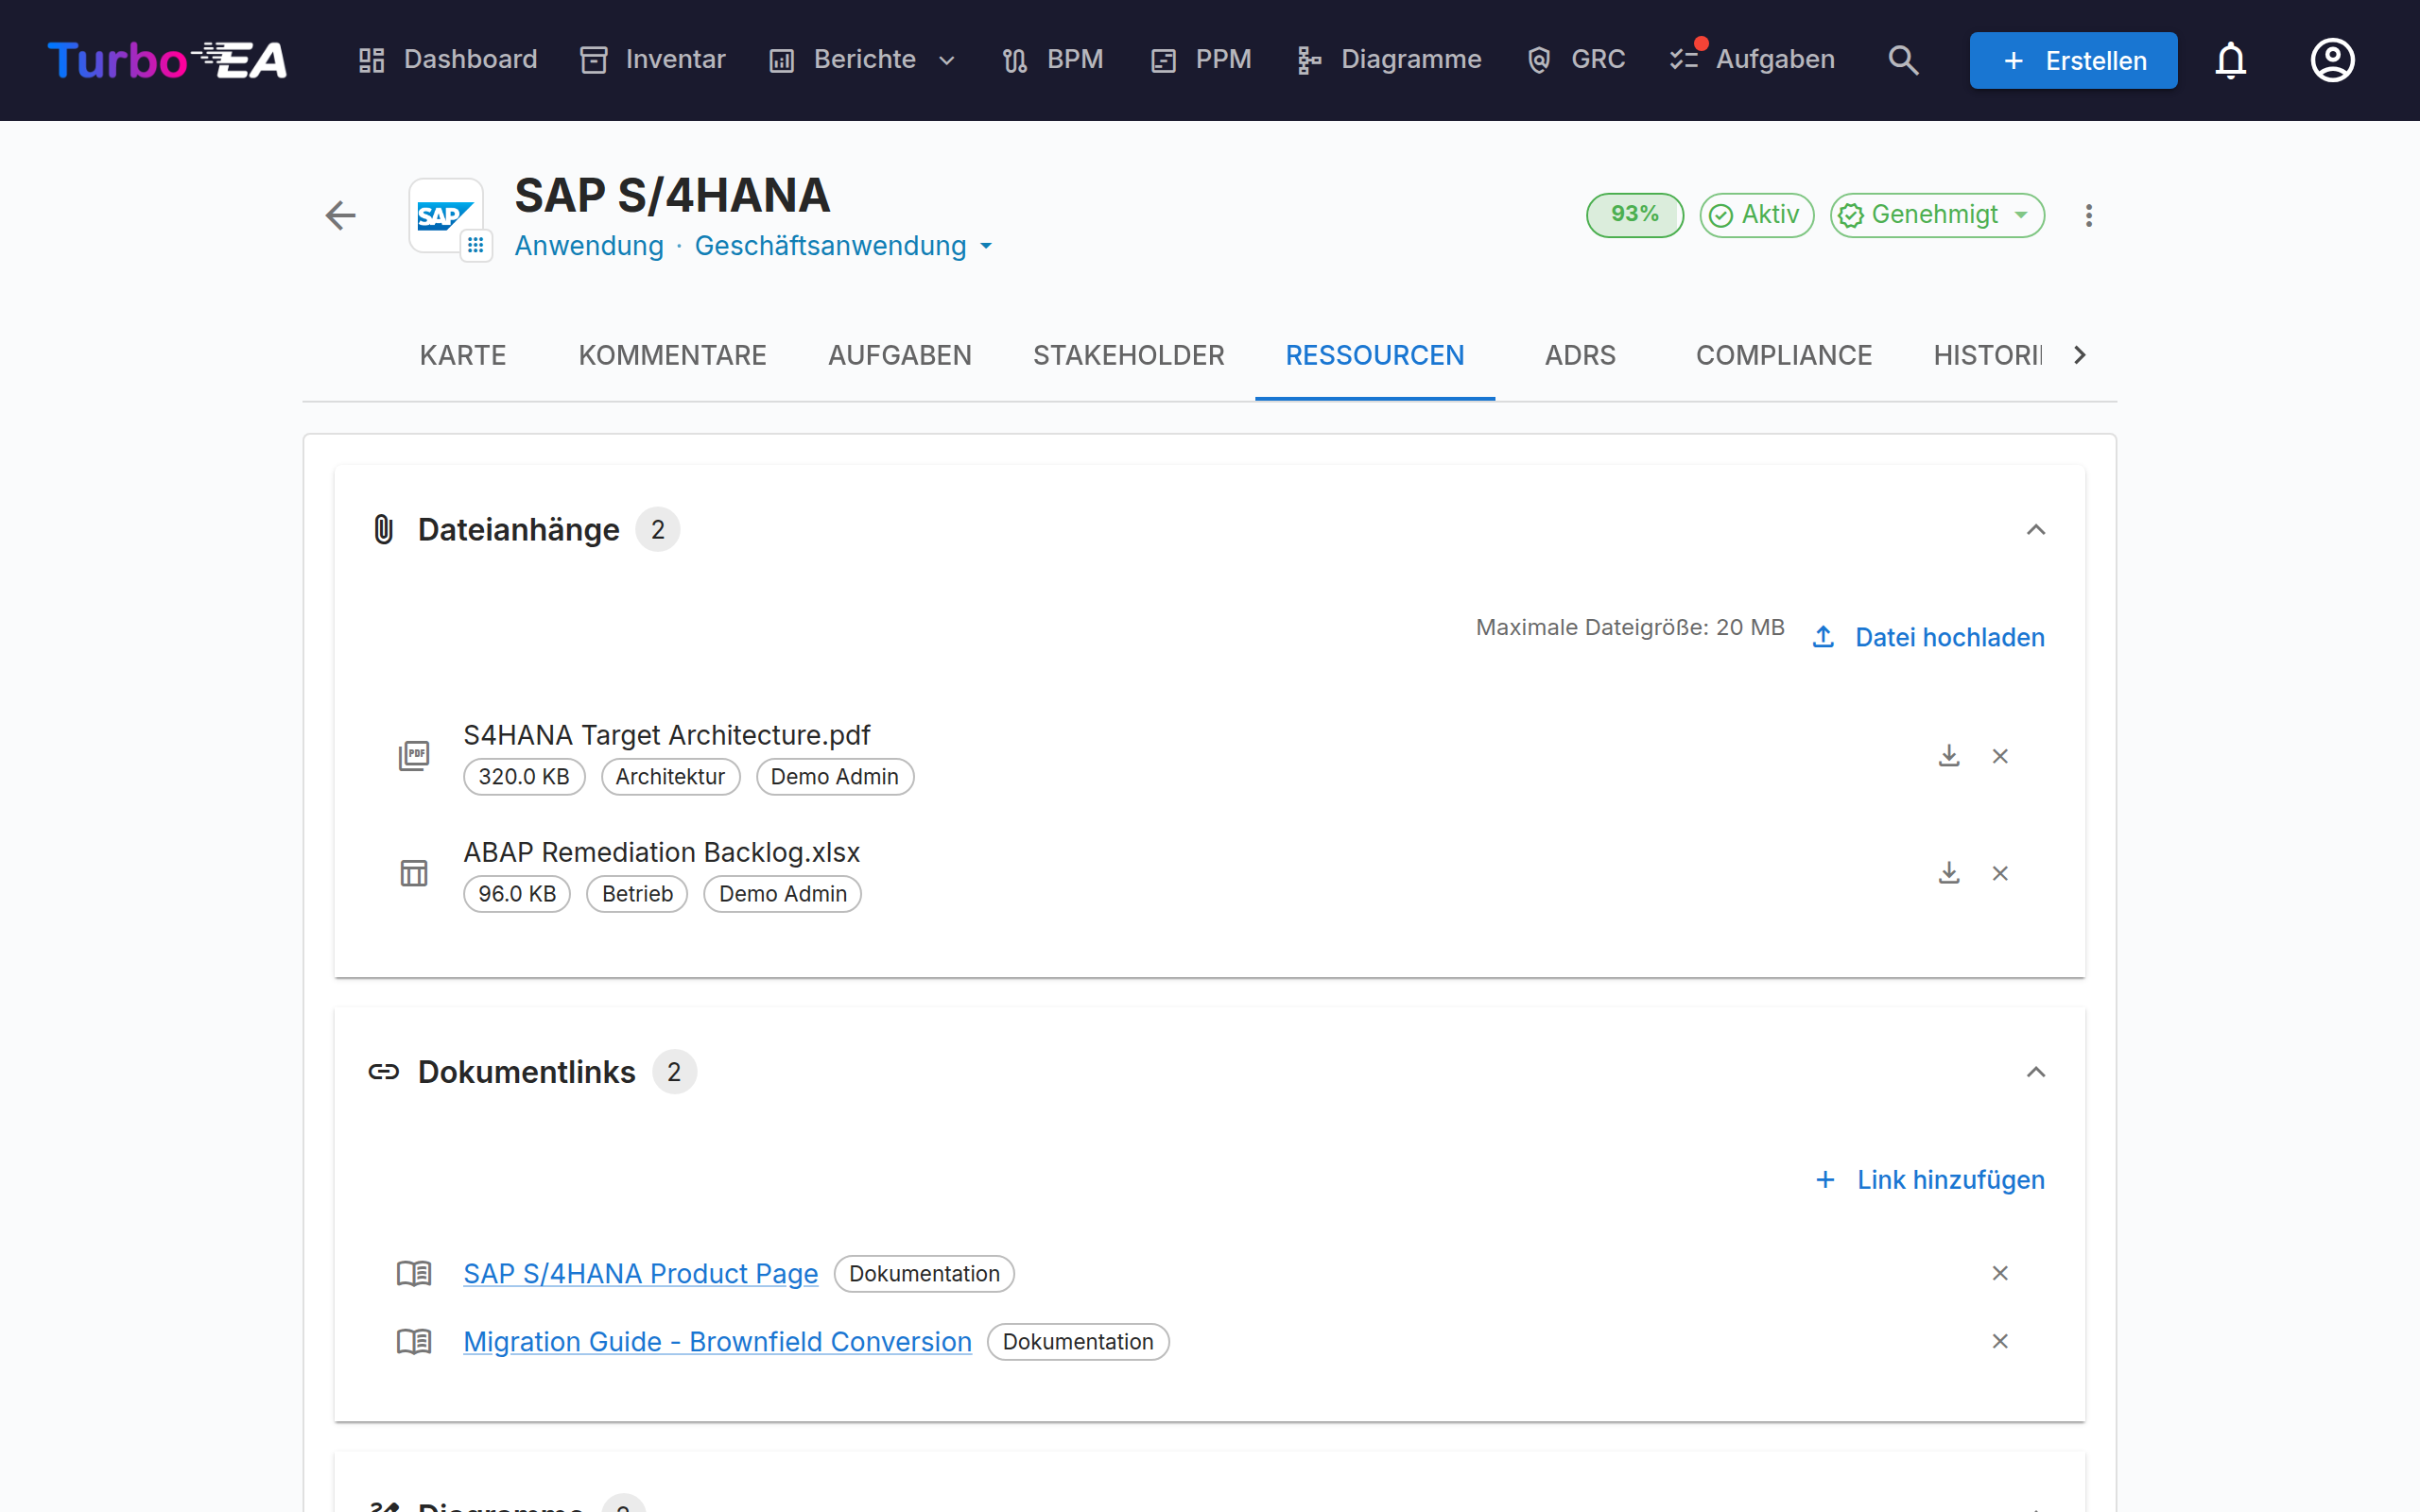
Task: Remove S4HANA Target Architecture.pdf attachment
Action: coord(2000,756)
